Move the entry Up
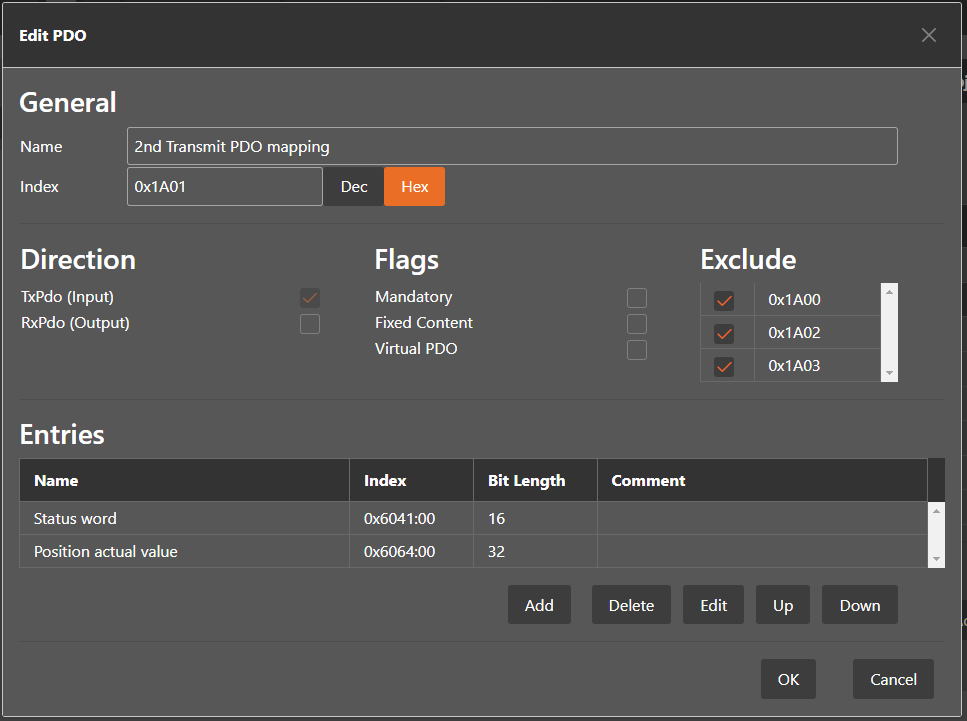Screen dimensions: 967x721 click(x=782, y=605)
